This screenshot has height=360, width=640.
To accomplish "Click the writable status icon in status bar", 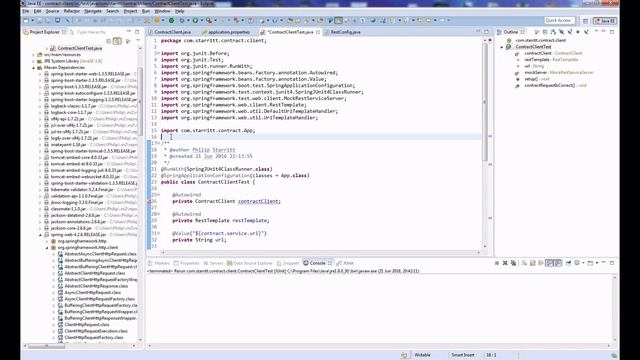I will 404,355.
